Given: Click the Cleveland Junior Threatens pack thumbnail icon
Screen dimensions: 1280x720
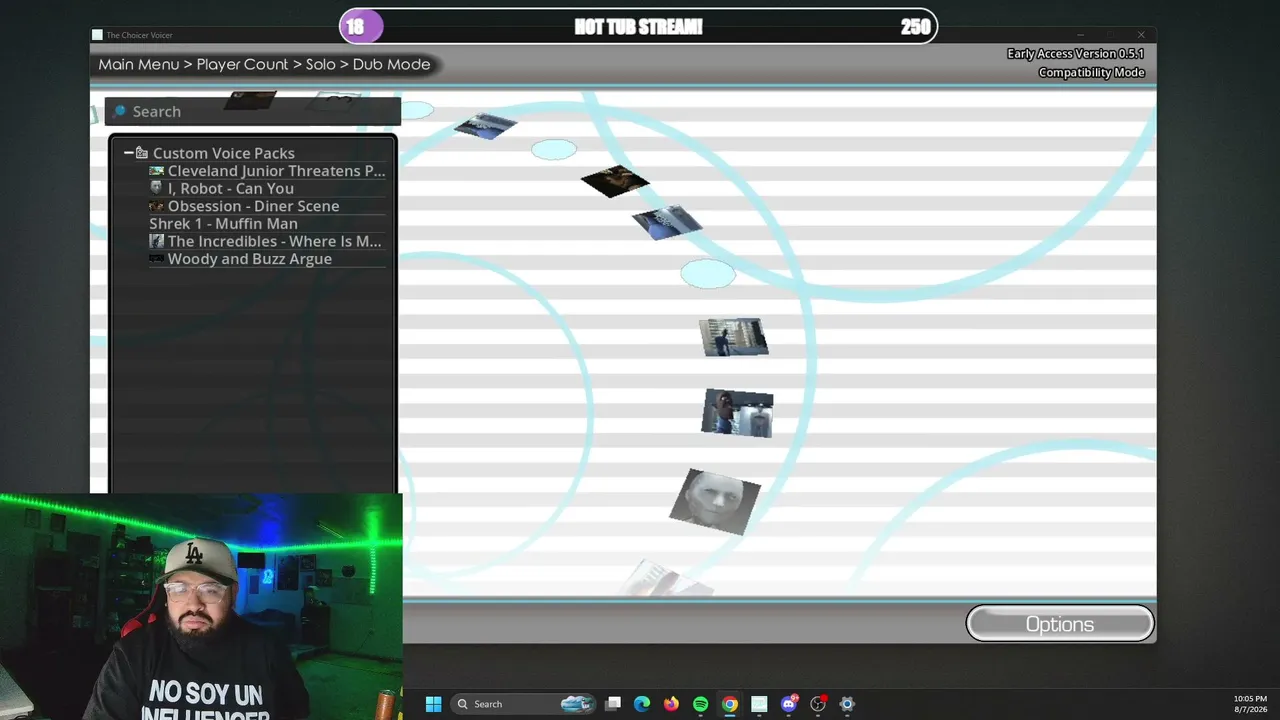Looking at the screenshot, I should [x=156, y=171].
